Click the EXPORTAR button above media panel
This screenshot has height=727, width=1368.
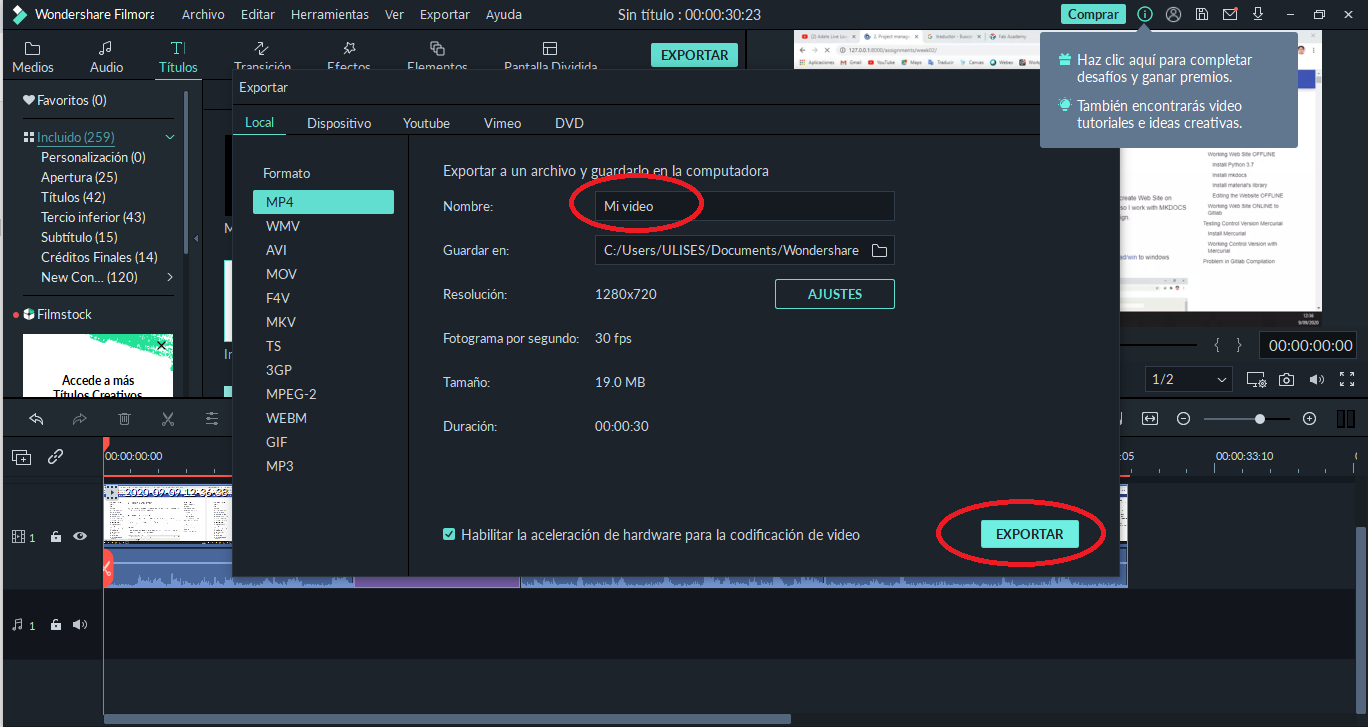tap(694, 55)
